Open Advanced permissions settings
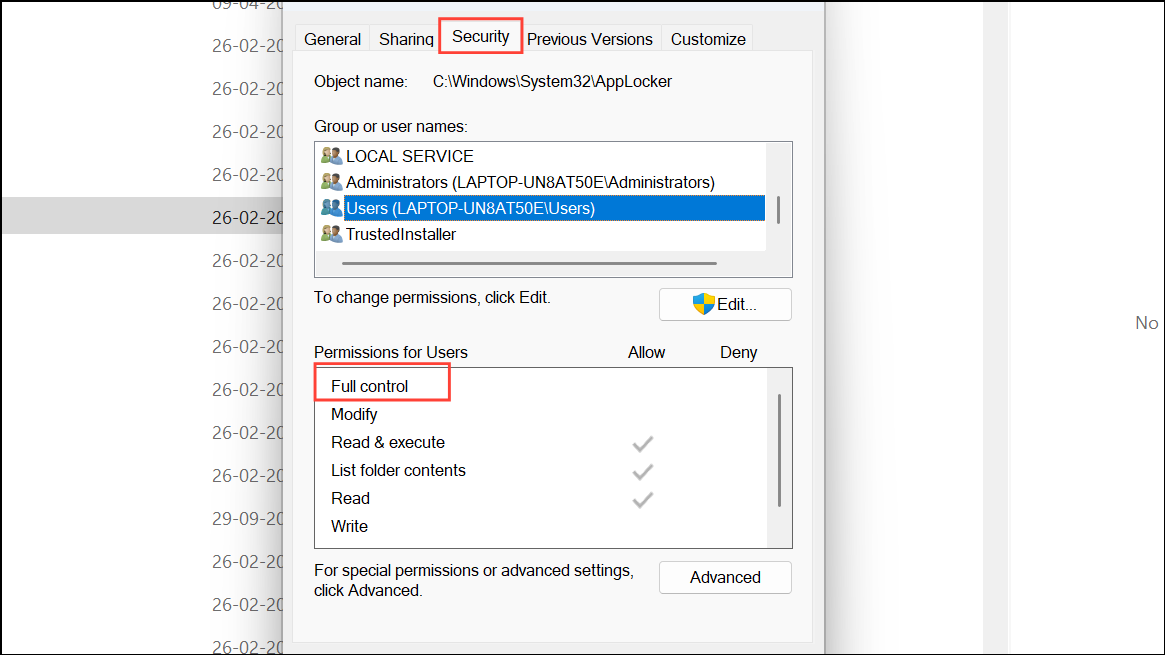Viewport: 1165px width, 655px height. (x=725, y=577)
